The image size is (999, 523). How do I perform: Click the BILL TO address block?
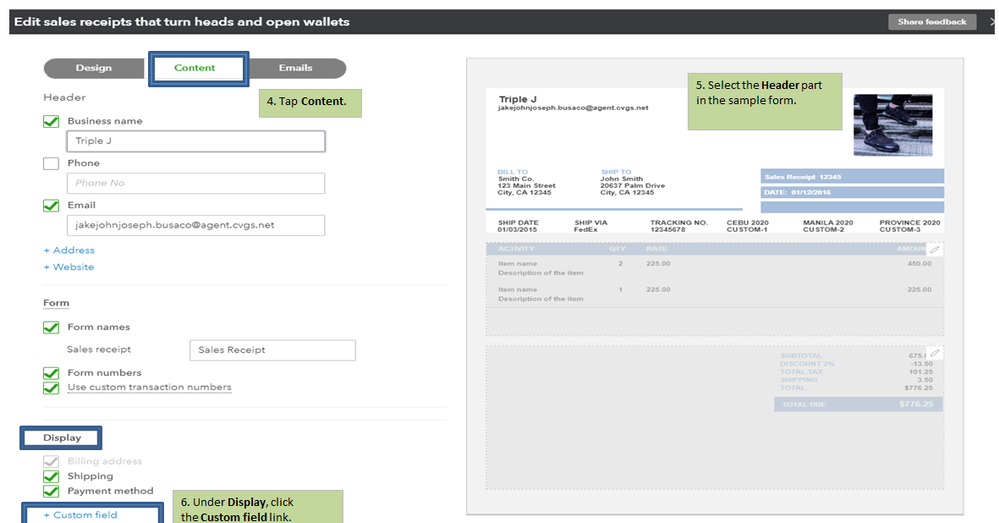click(526, 182)
